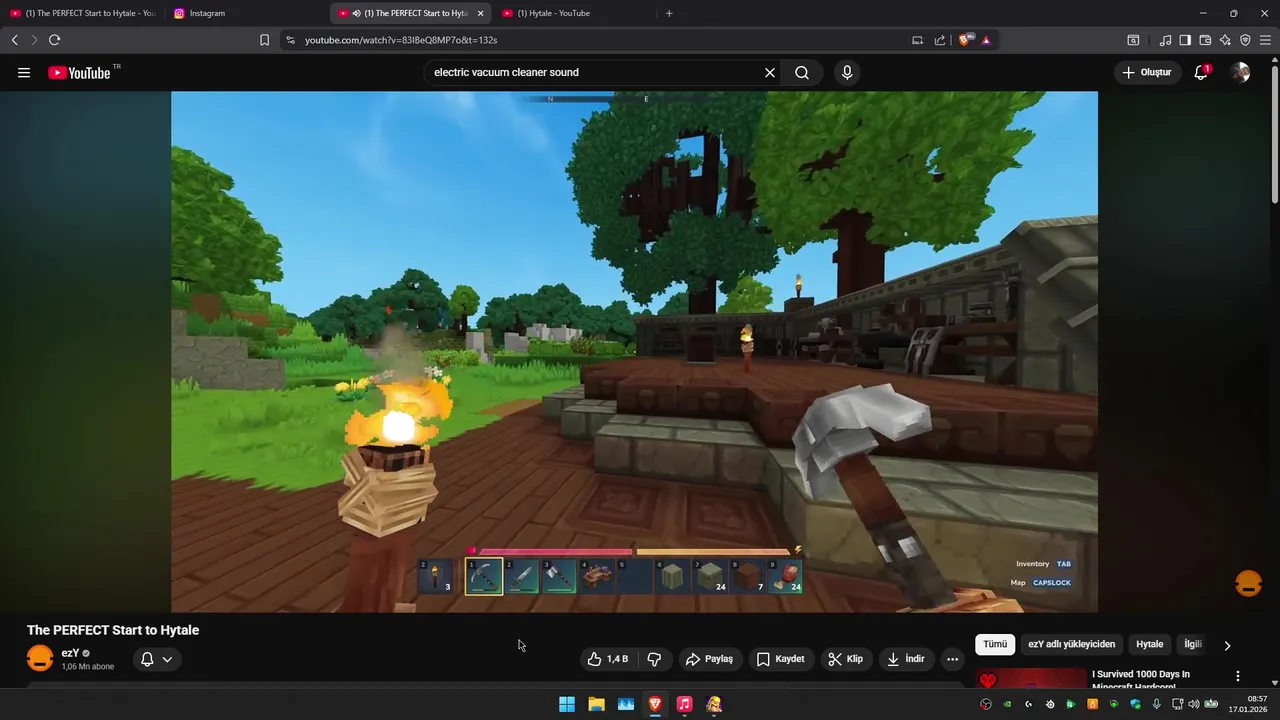Open the Brave VPN shield icon
Viewport: 1280px width, 720px height.
[x=1245, y=40]
